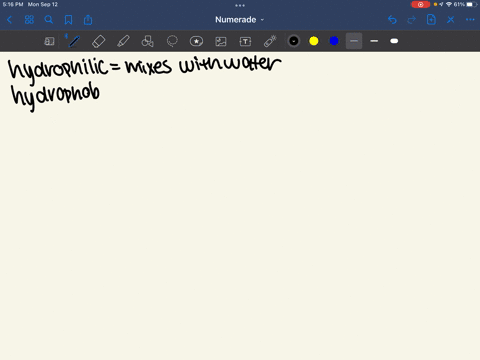The image size is (480, 360).
Task: Select the Shapes tool
Action: (147, 41)
